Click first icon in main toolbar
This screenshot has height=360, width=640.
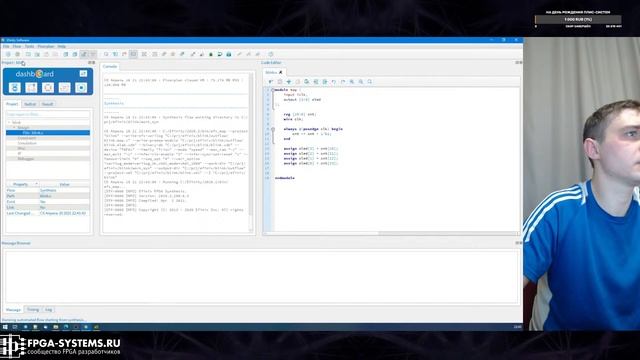click(8, 54)
